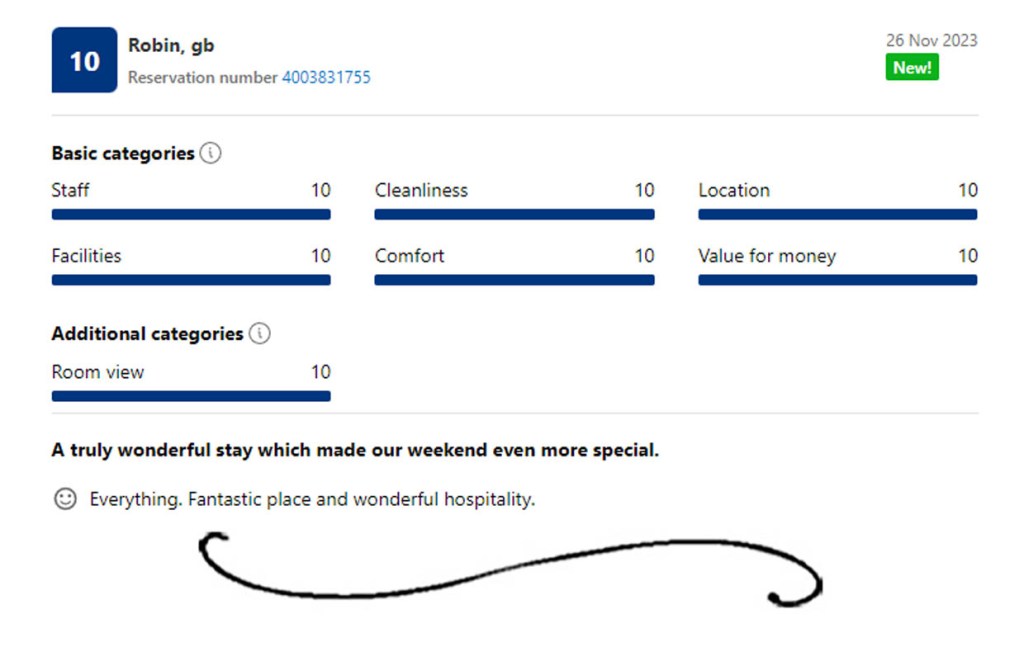Click the Room view rating bar
The height and width of the screenshot is (652, 1024).
coord(191,396)
